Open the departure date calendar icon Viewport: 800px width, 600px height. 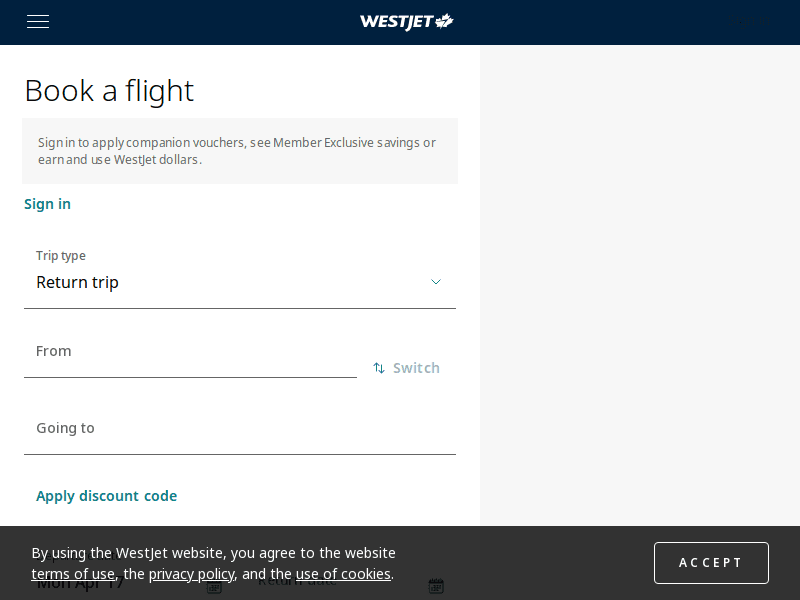pyautogui.click(x=213, y=588)
